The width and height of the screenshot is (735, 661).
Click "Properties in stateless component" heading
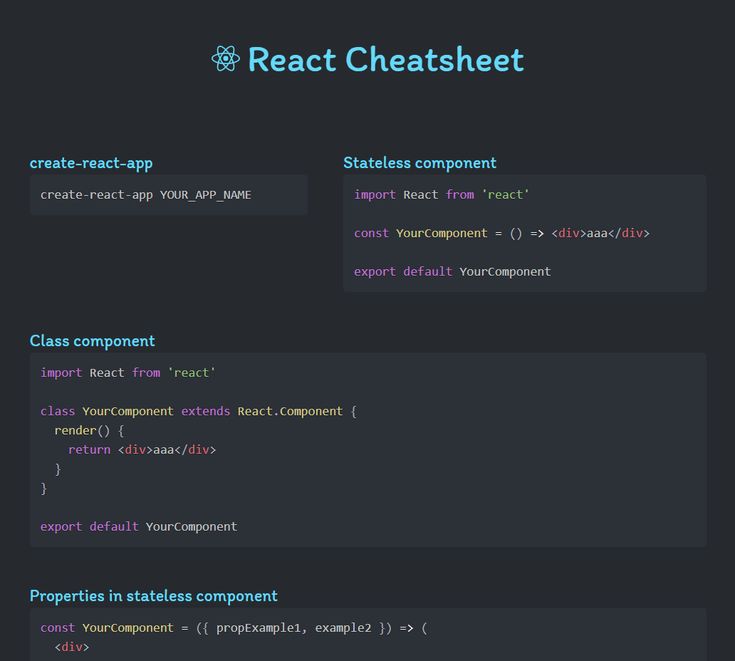(153, 596)
